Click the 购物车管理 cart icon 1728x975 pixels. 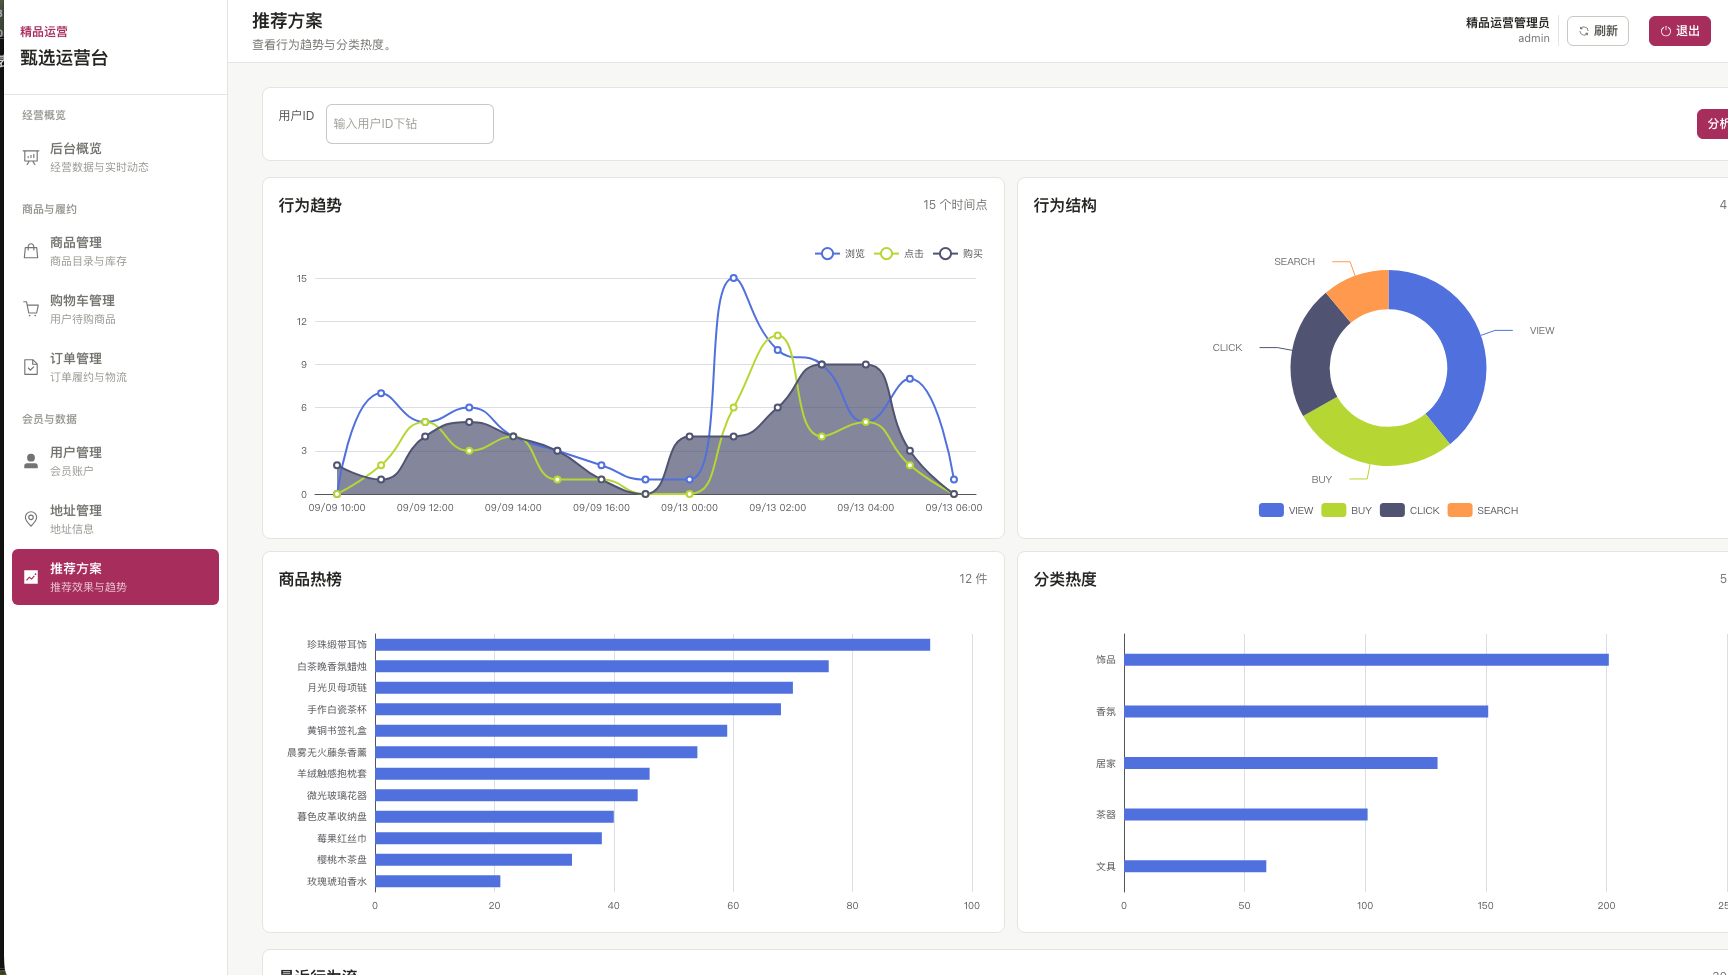coord(31,309)
